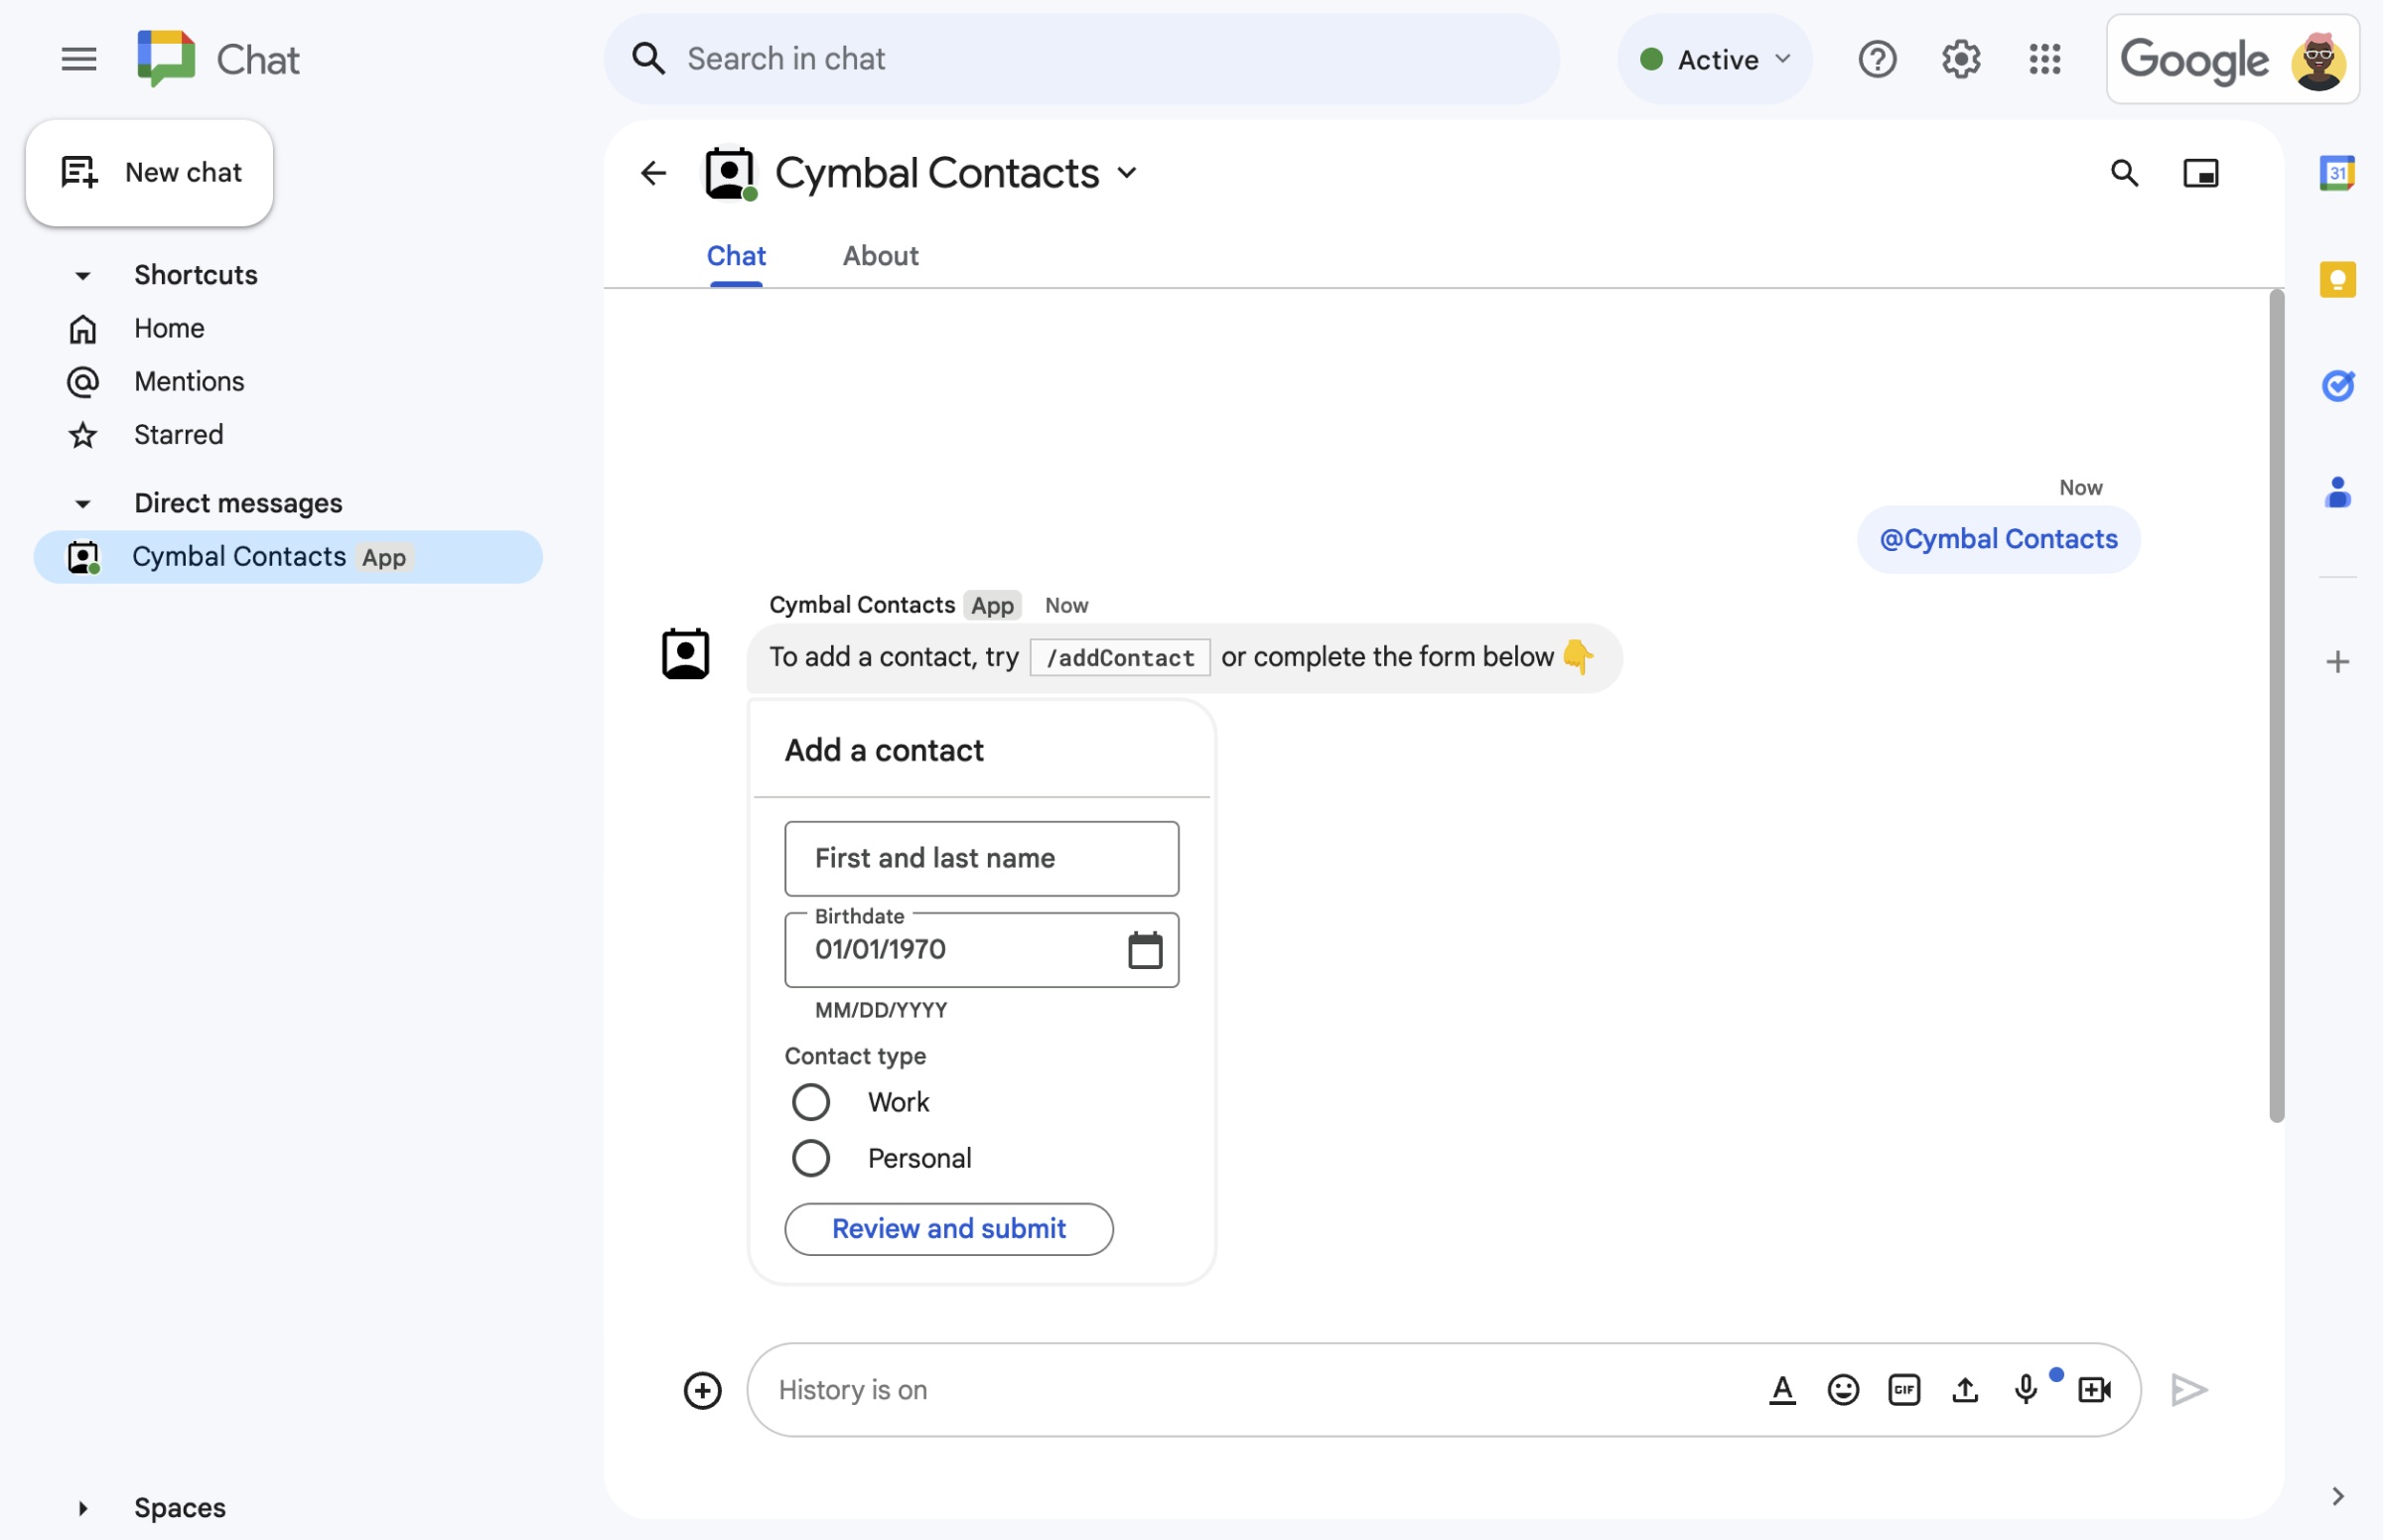Click the Cymbal Contacts profile icon
This screenshot has height=1540, width=2383.
[730, 172]
